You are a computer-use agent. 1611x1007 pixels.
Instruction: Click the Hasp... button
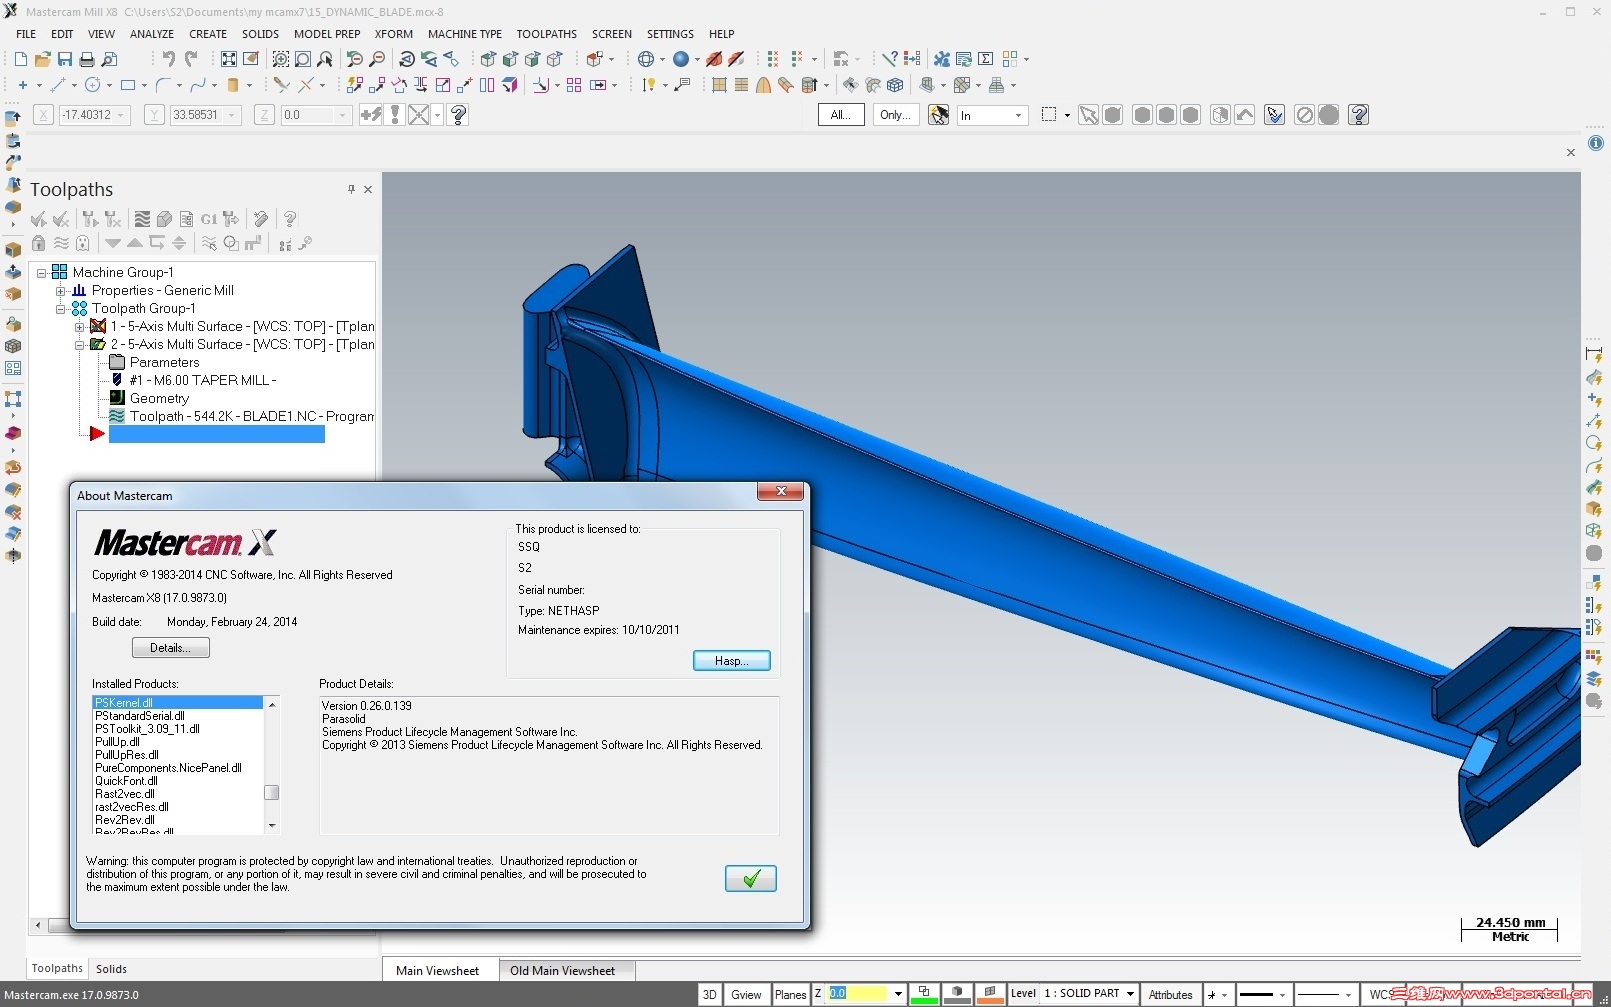point(732,661)
